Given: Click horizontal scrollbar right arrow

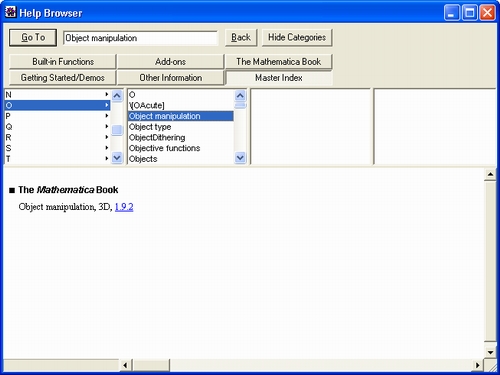Looking at the screenshot, I should [x=477, y=365].
